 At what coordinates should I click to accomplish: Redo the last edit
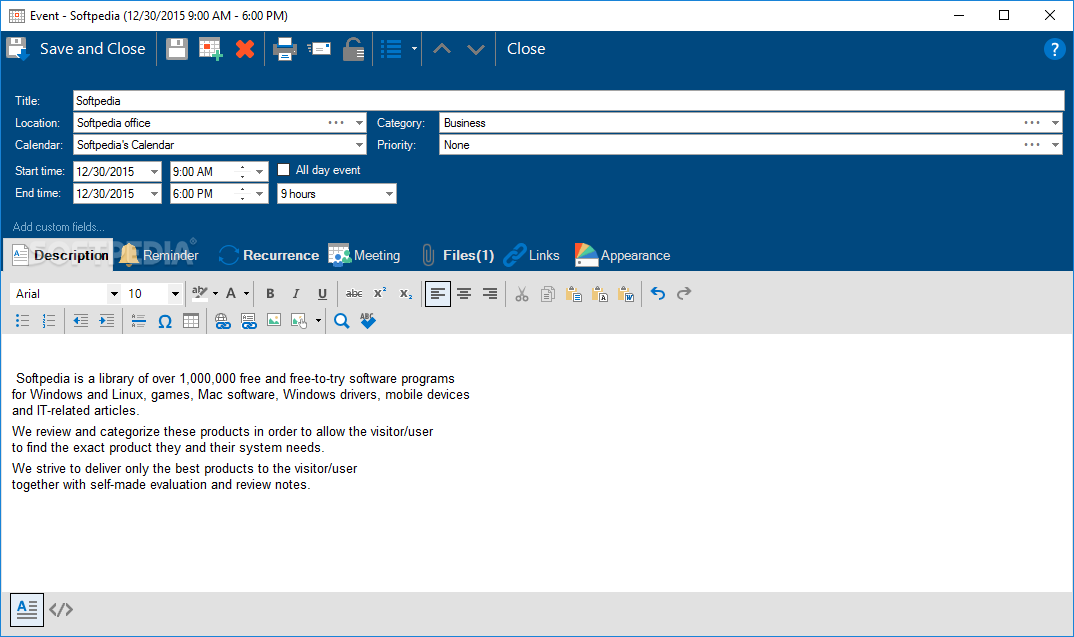click(684, 294)
